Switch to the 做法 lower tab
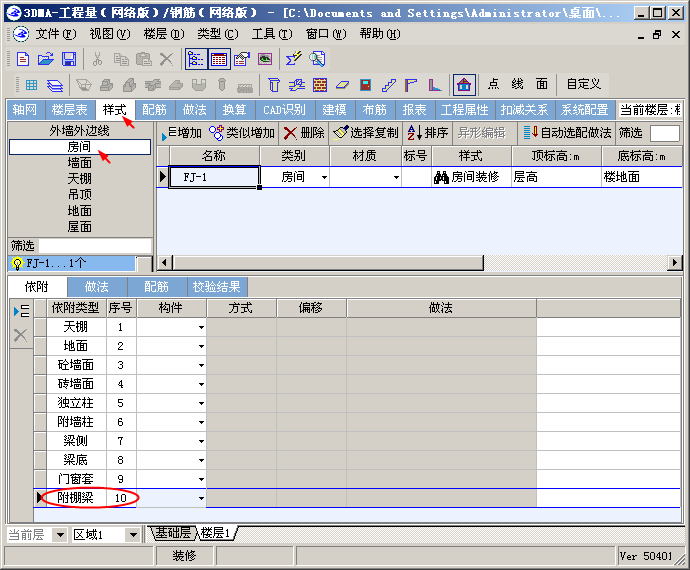The height and width of the screenshot is (570, 690). click(x=97, y=287)
